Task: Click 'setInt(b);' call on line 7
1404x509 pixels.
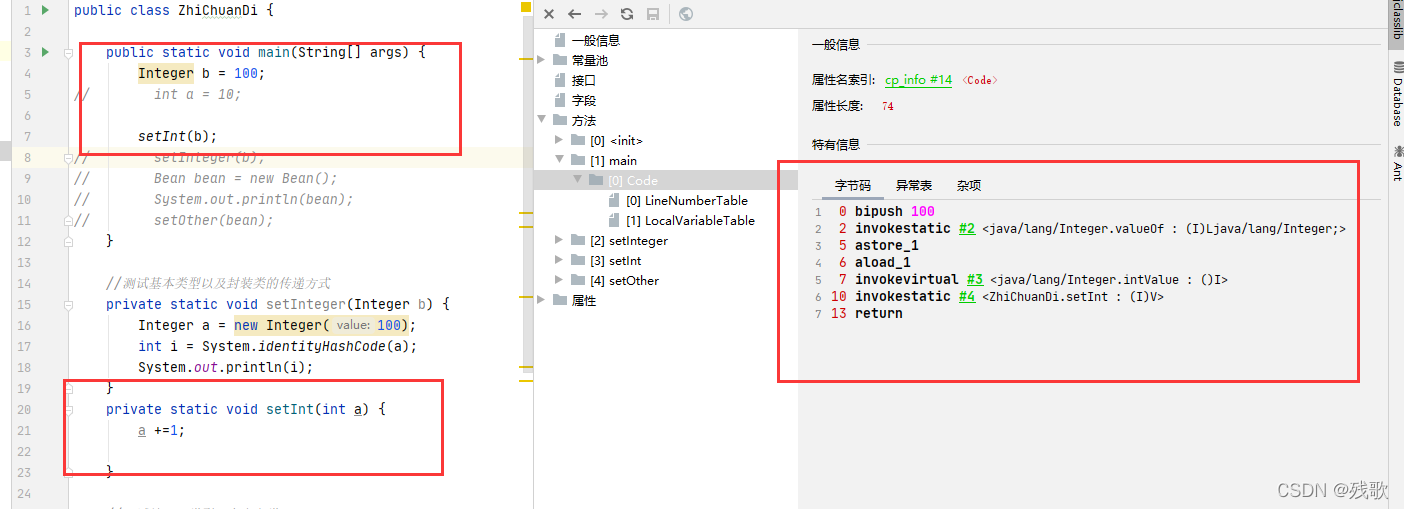Action: [x=178, y=136]
